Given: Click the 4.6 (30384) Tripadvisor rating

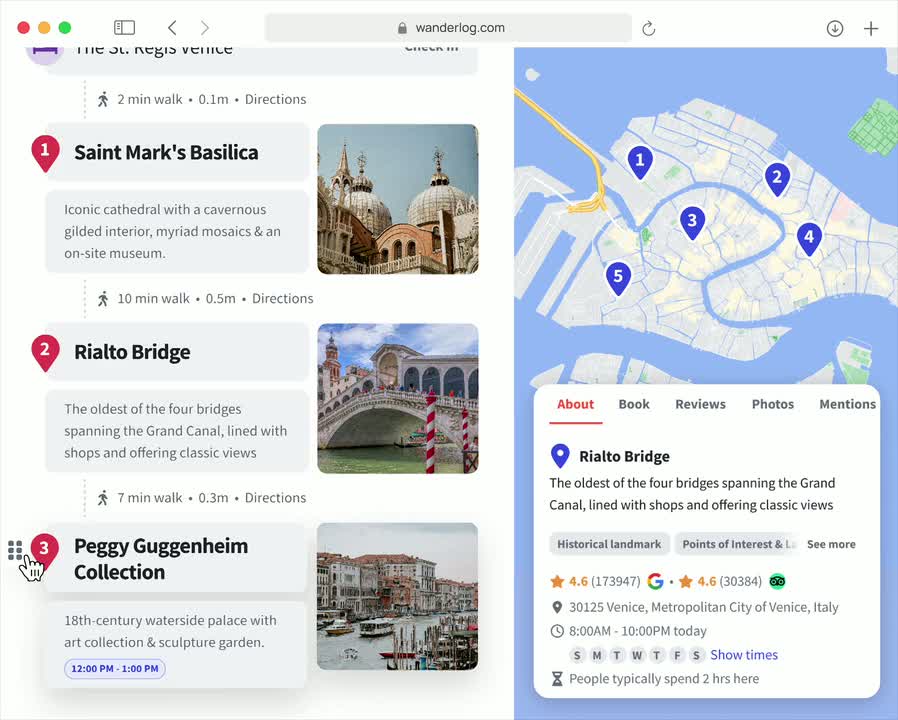Looking at the screenshot, I should pyautogui.click(x=720, y=581).
